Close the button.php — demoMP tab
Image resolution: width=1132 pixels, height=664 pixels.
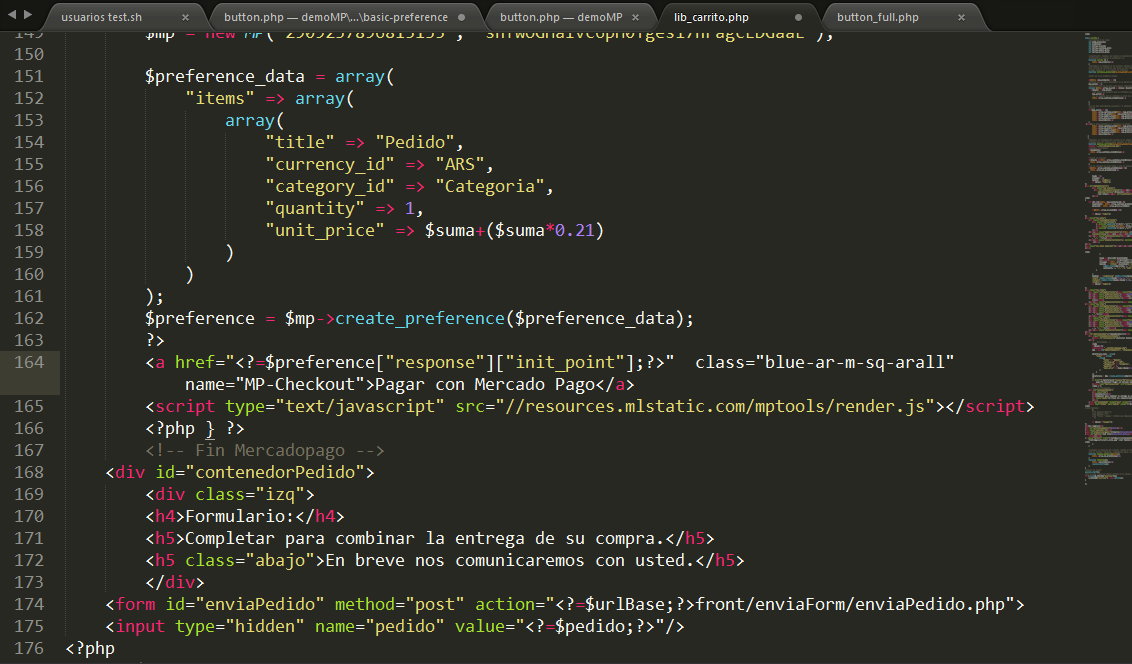635,17
